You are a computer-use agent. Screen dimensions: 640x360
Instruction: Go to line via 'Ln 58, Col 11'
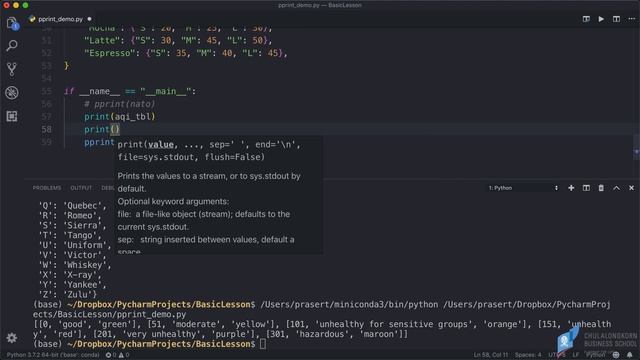pyautogui.click(x=491, y=355)
